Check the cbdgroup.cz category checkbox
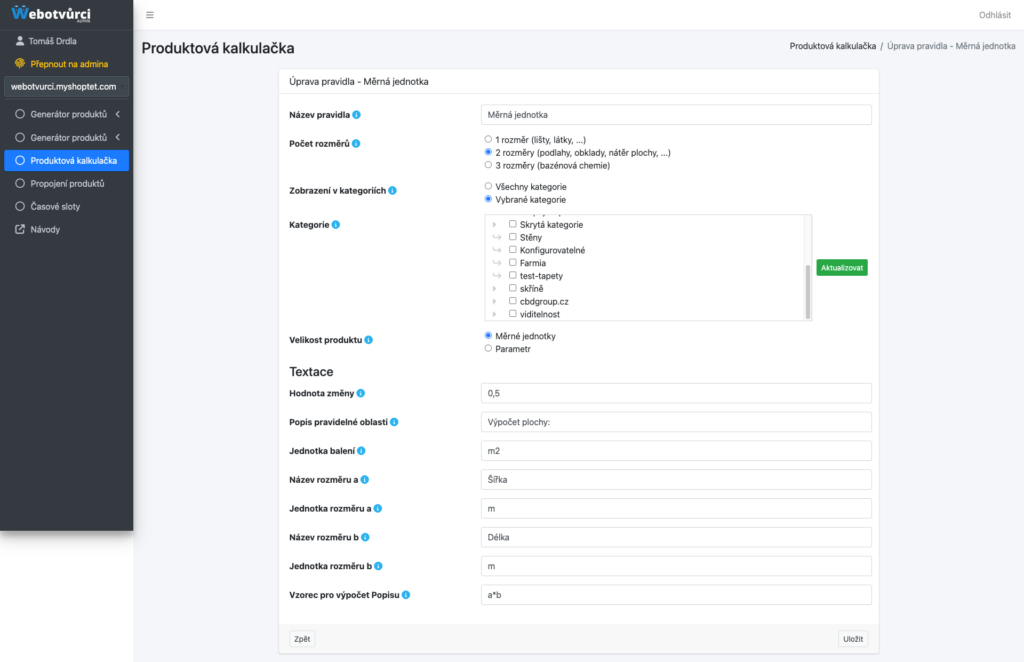 point(513,301)
